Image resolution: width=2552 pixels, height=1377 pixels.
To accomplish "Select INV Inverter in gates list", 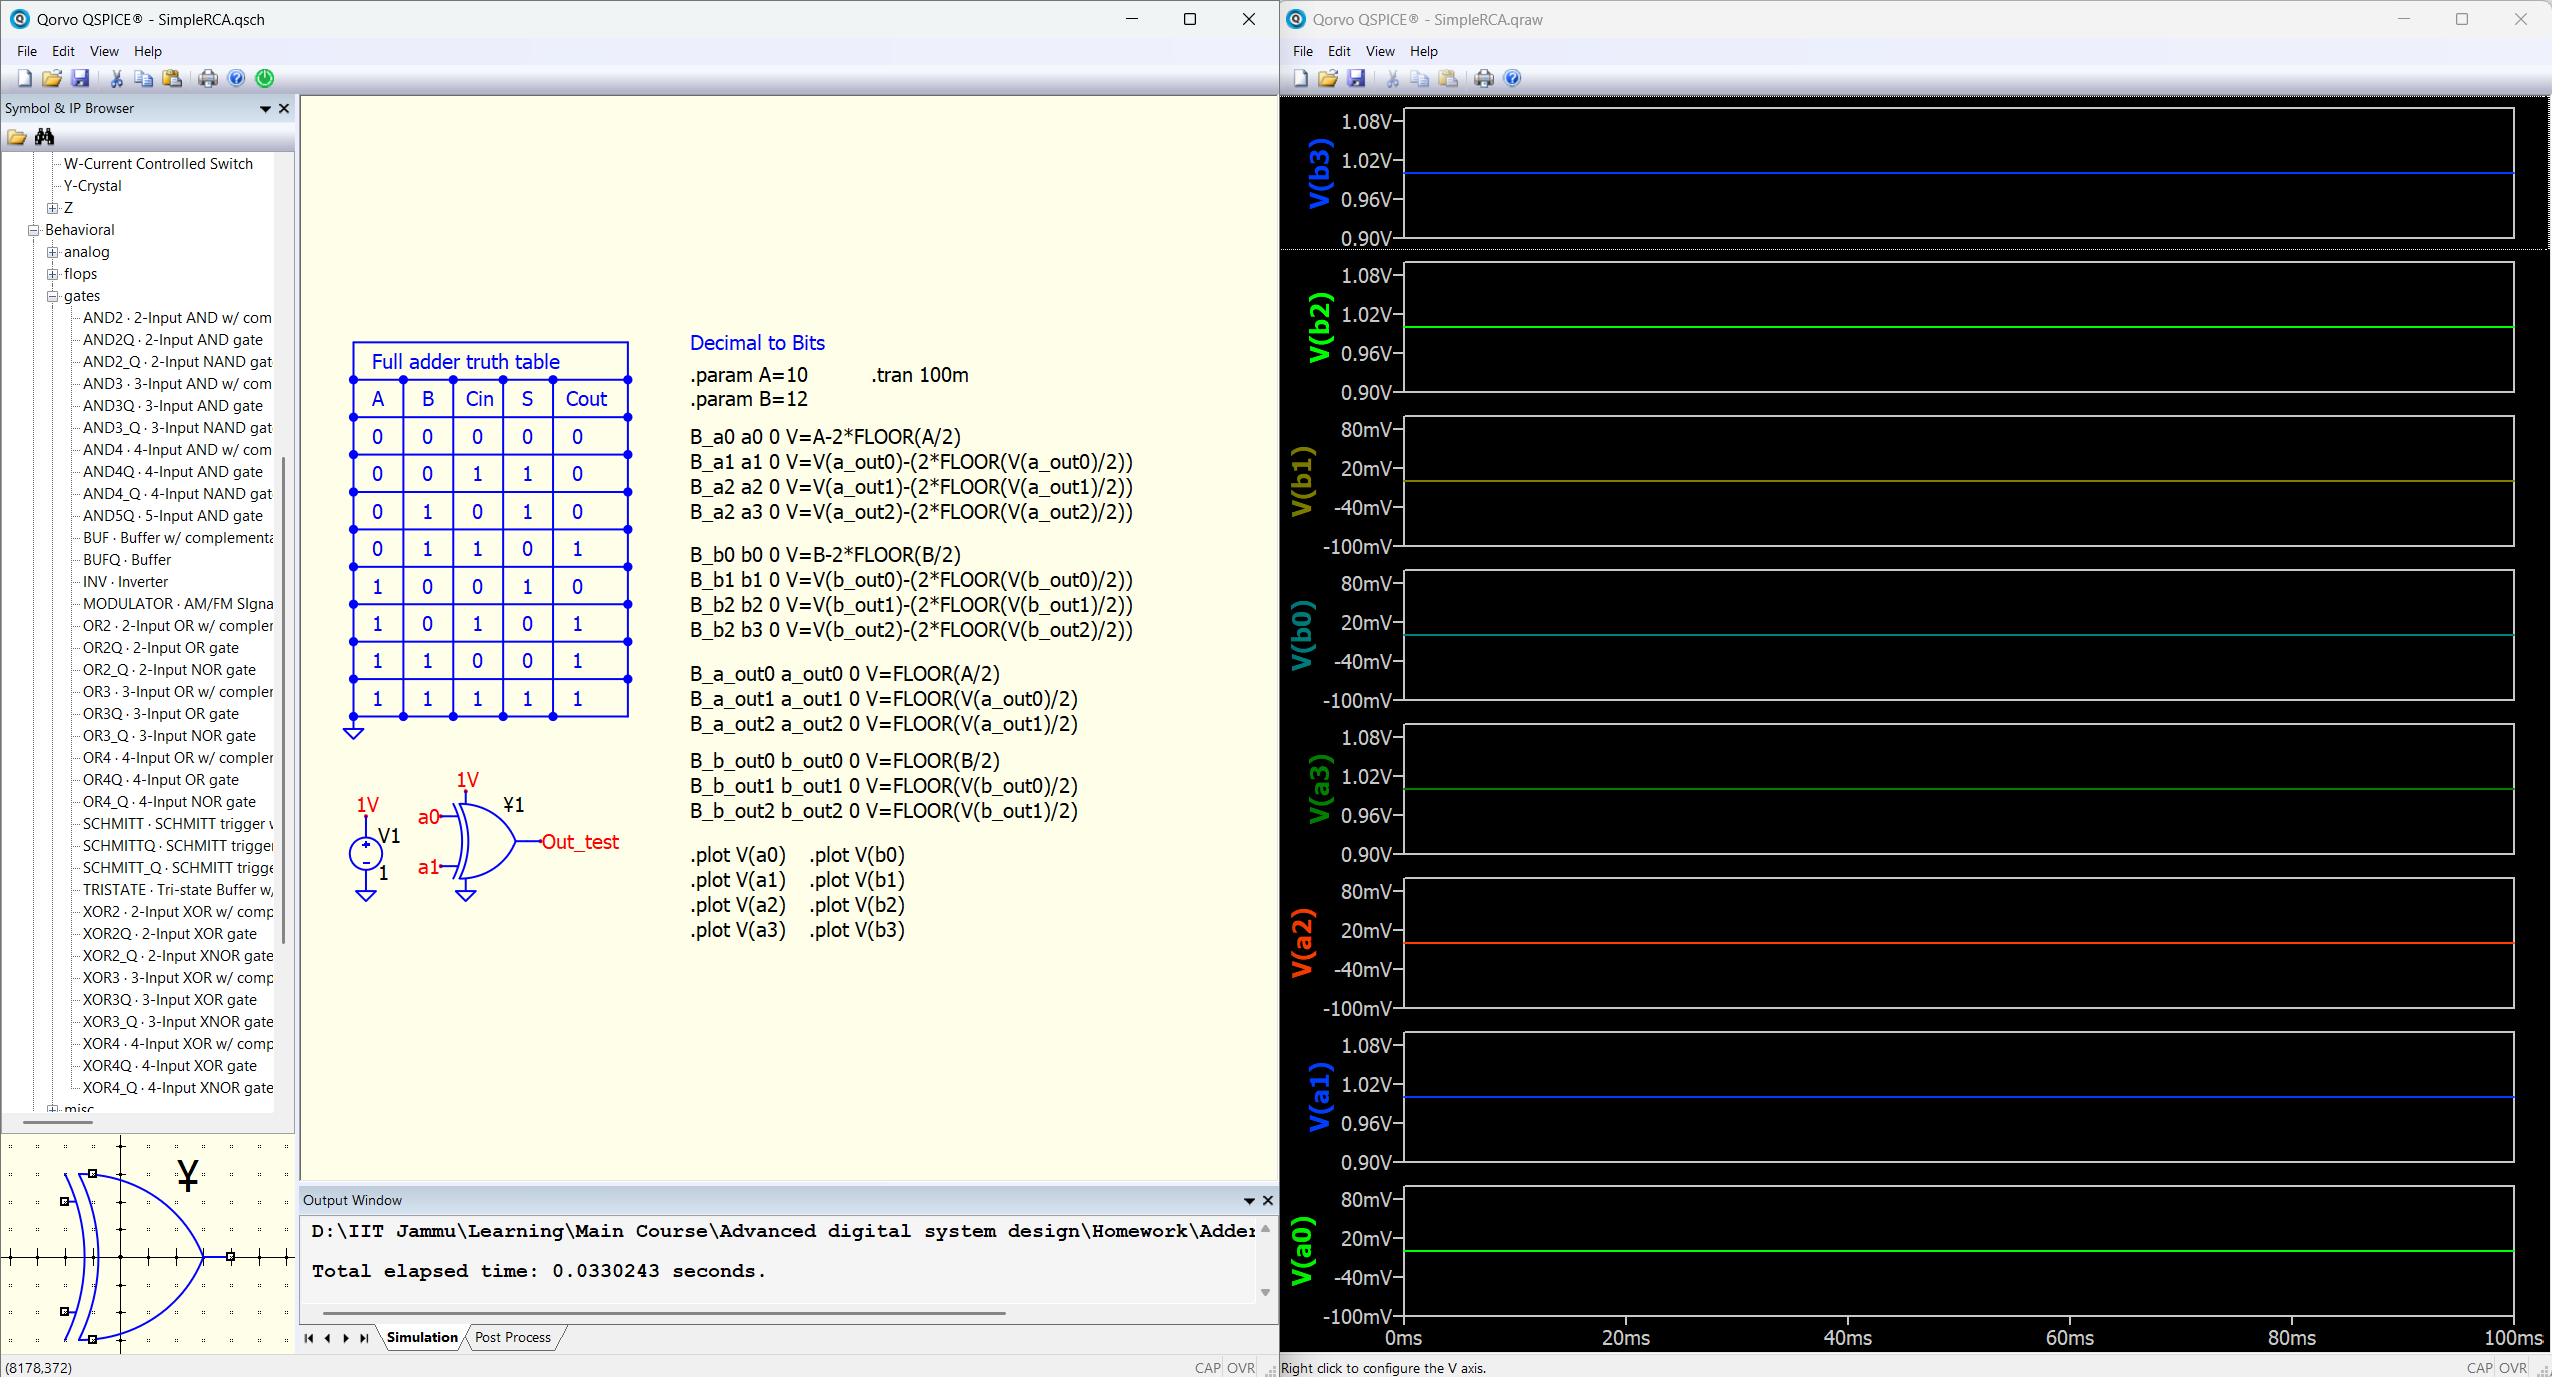I will point(125,582).
